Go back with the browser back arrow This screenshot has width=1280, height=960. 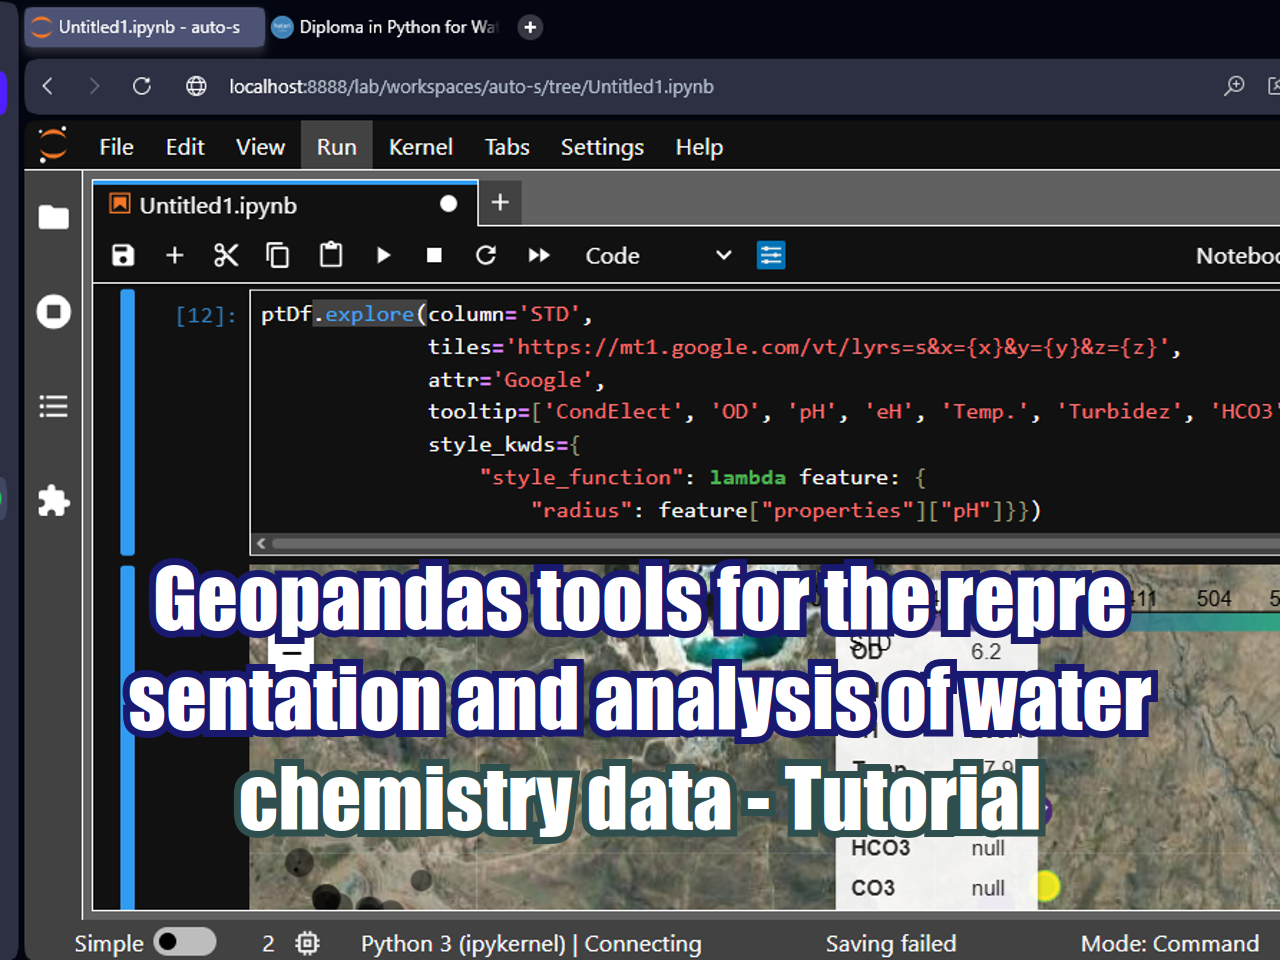pos(47,86)
